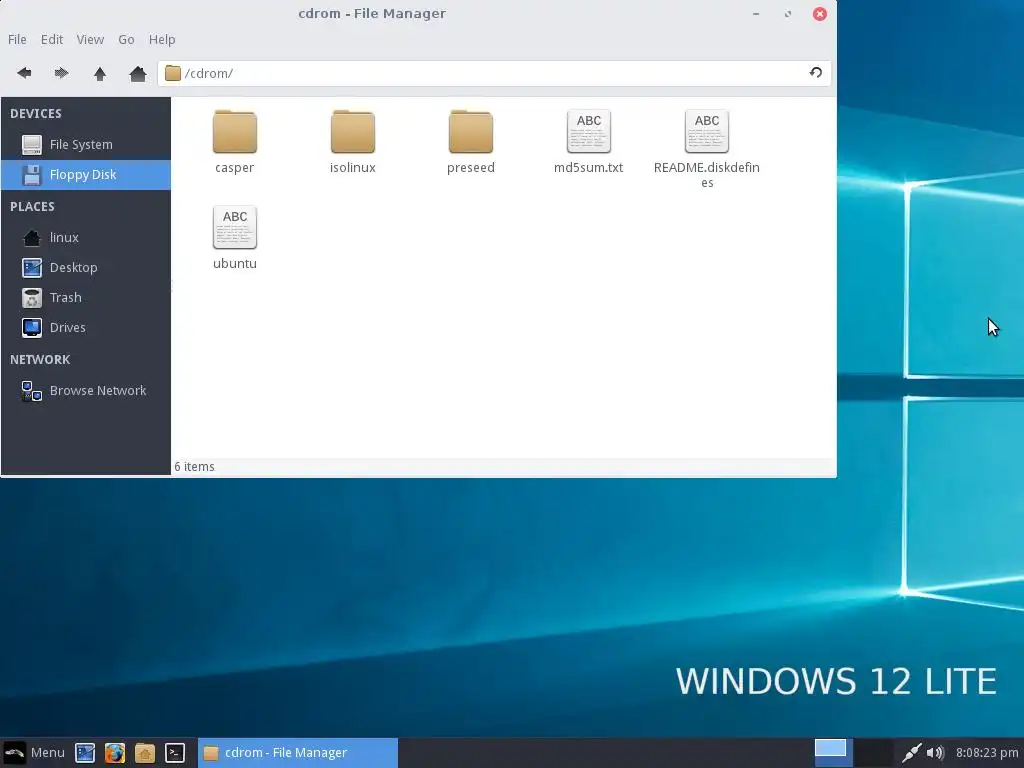Open parent folder with up arrow
This screenshot has height=768, width=1024.
click(100, 73)
